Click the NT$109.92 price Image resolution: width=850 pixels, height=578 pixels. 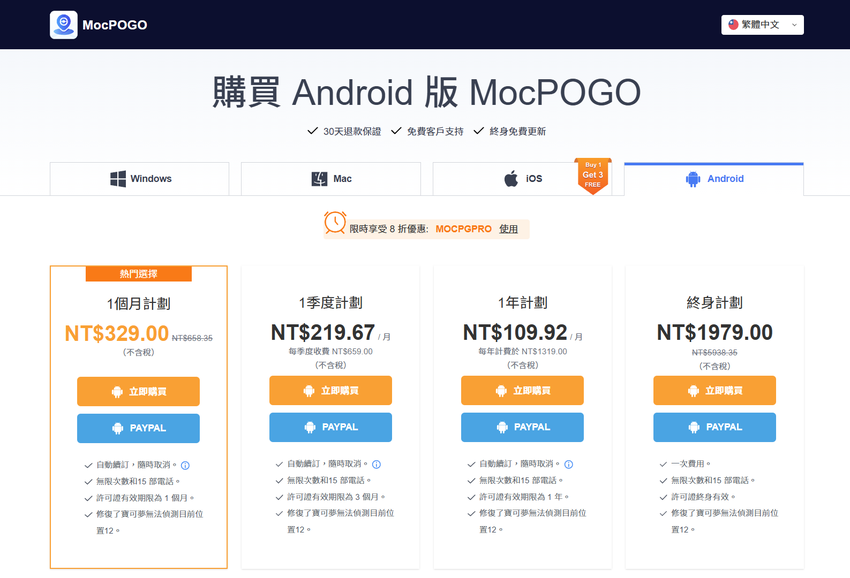(515, 332)
